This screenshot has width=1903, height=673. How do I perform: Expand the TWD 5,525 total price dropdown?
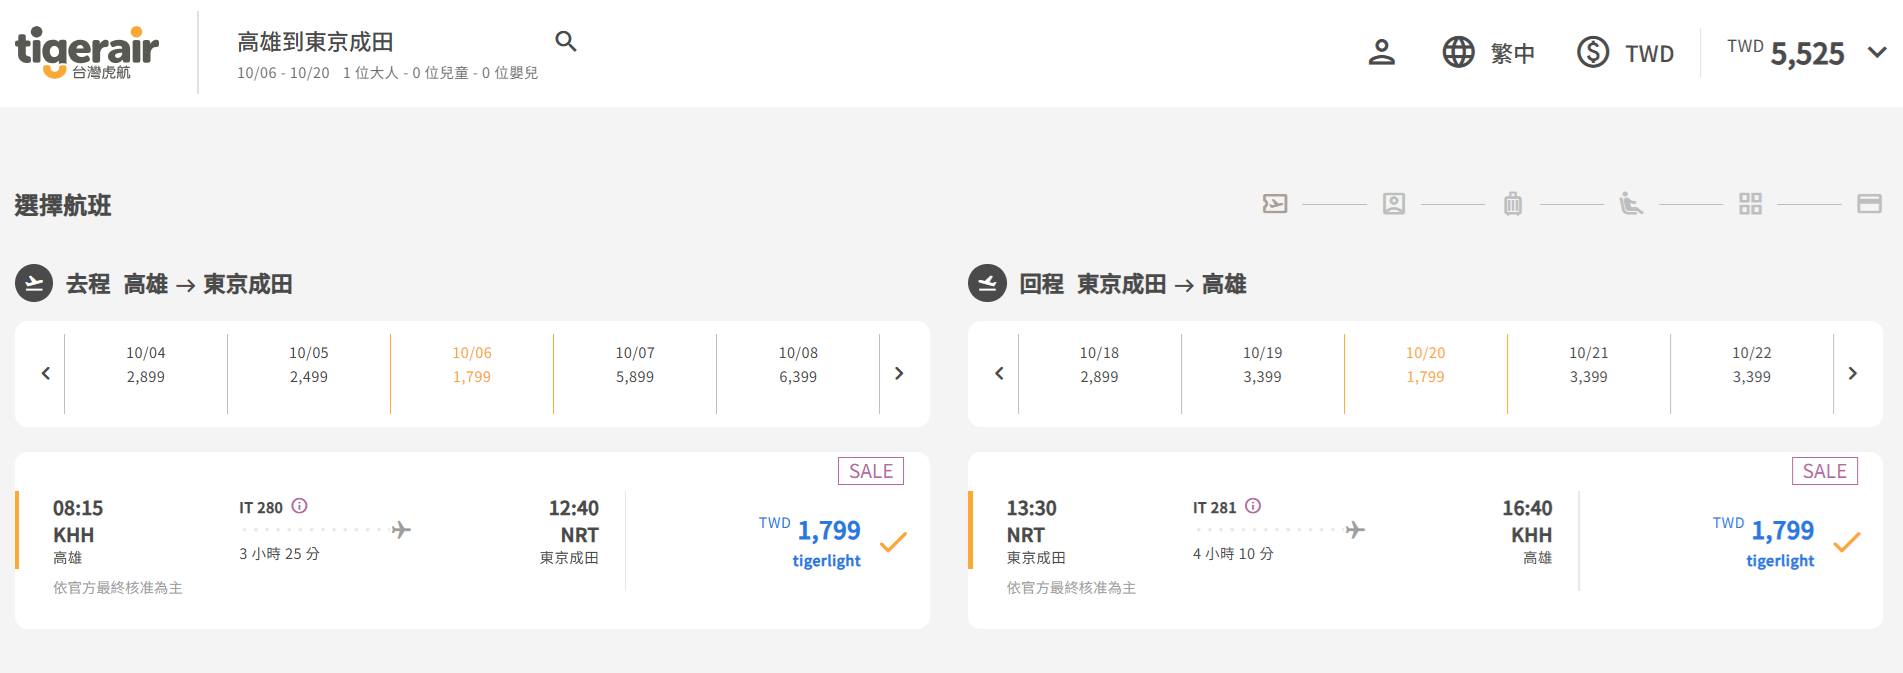[1876, 53]
